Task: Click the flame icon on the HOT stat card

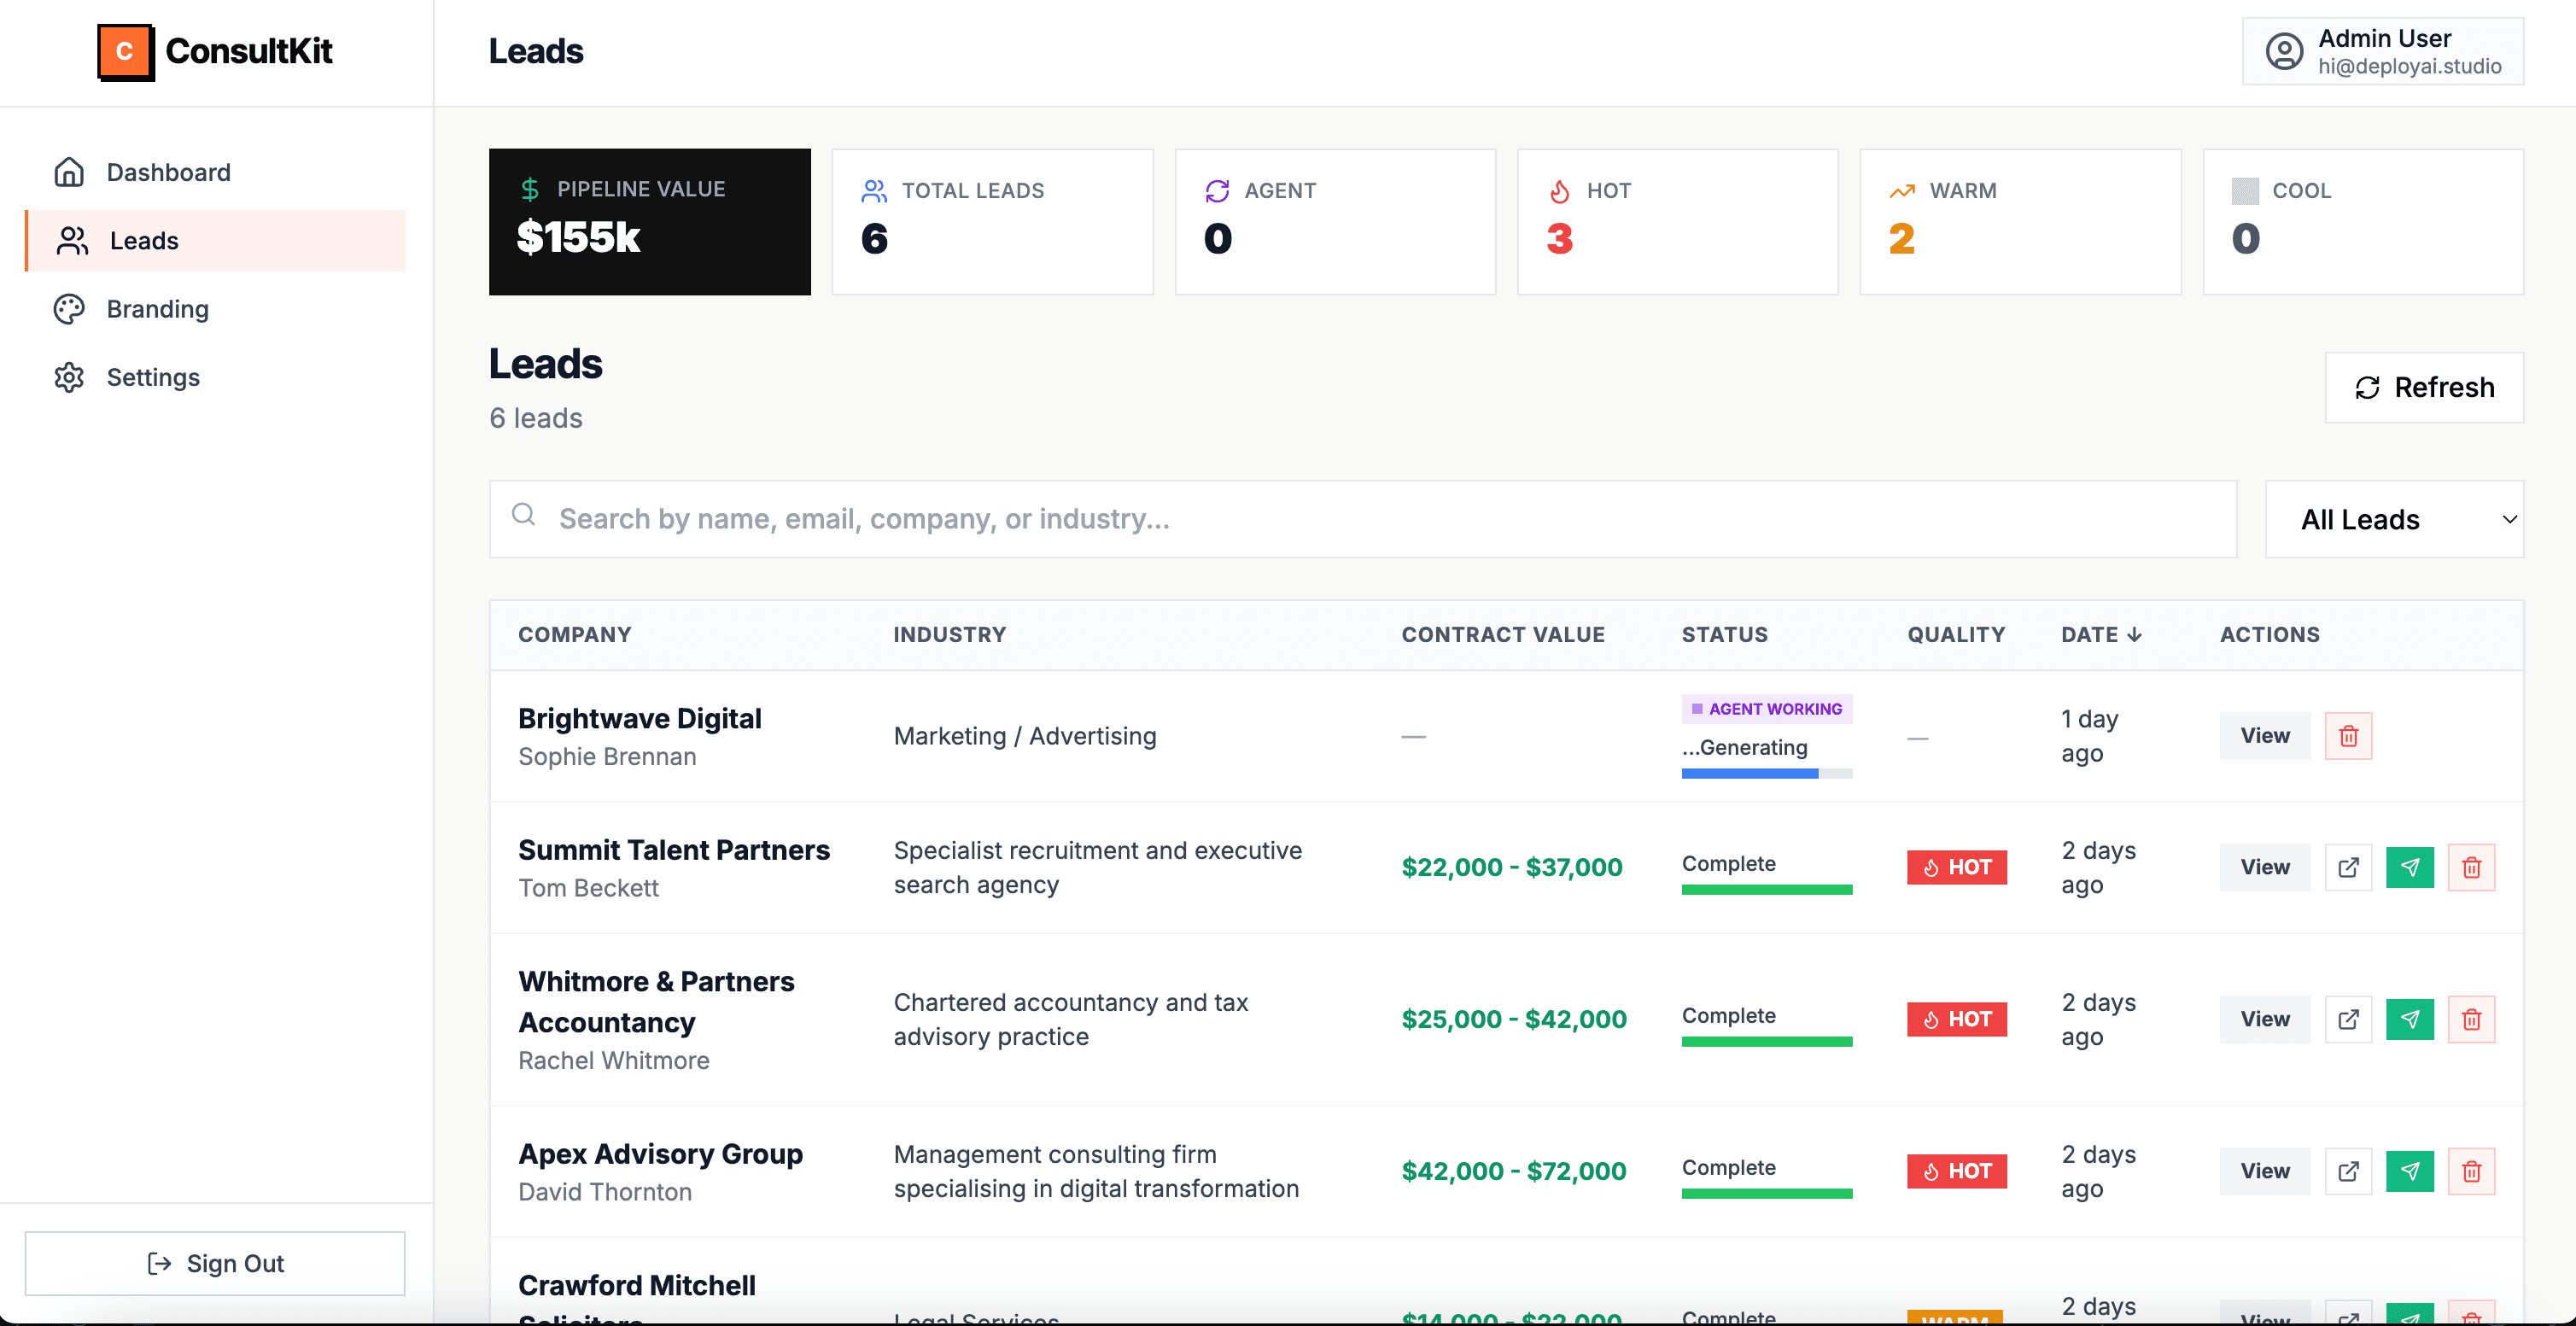Action: (x=1559, y=190)
